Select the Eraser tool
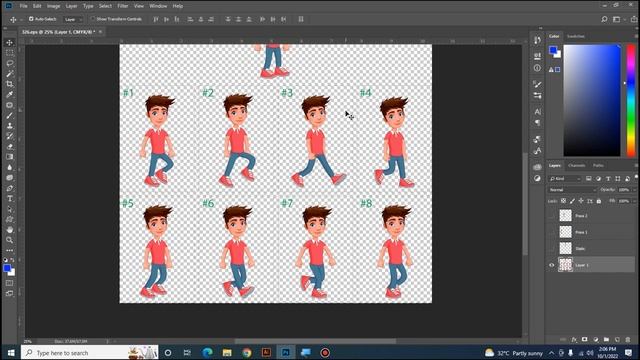Screen dimensions: 640x360 [x=9, y=147]
